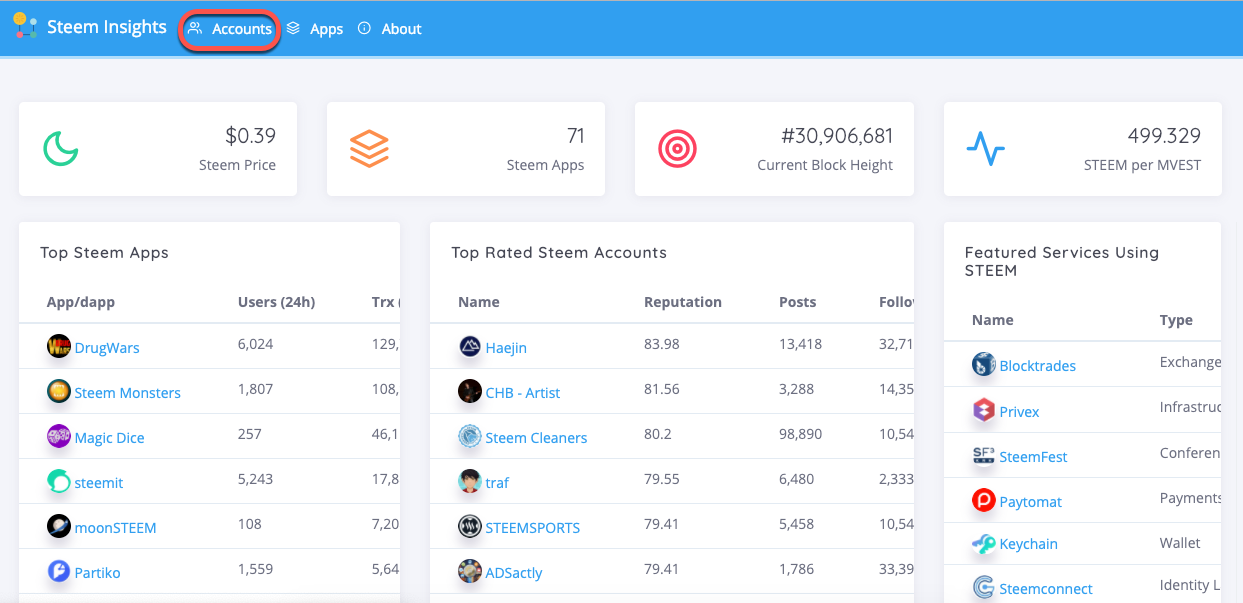Sort accounts by Posts column

[797, 302]
